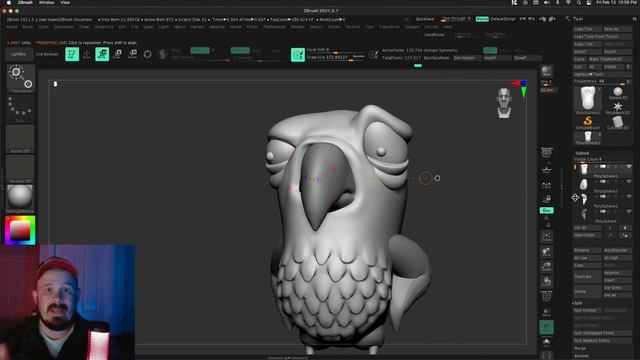Select the Move mode icon

click(102, 54)
